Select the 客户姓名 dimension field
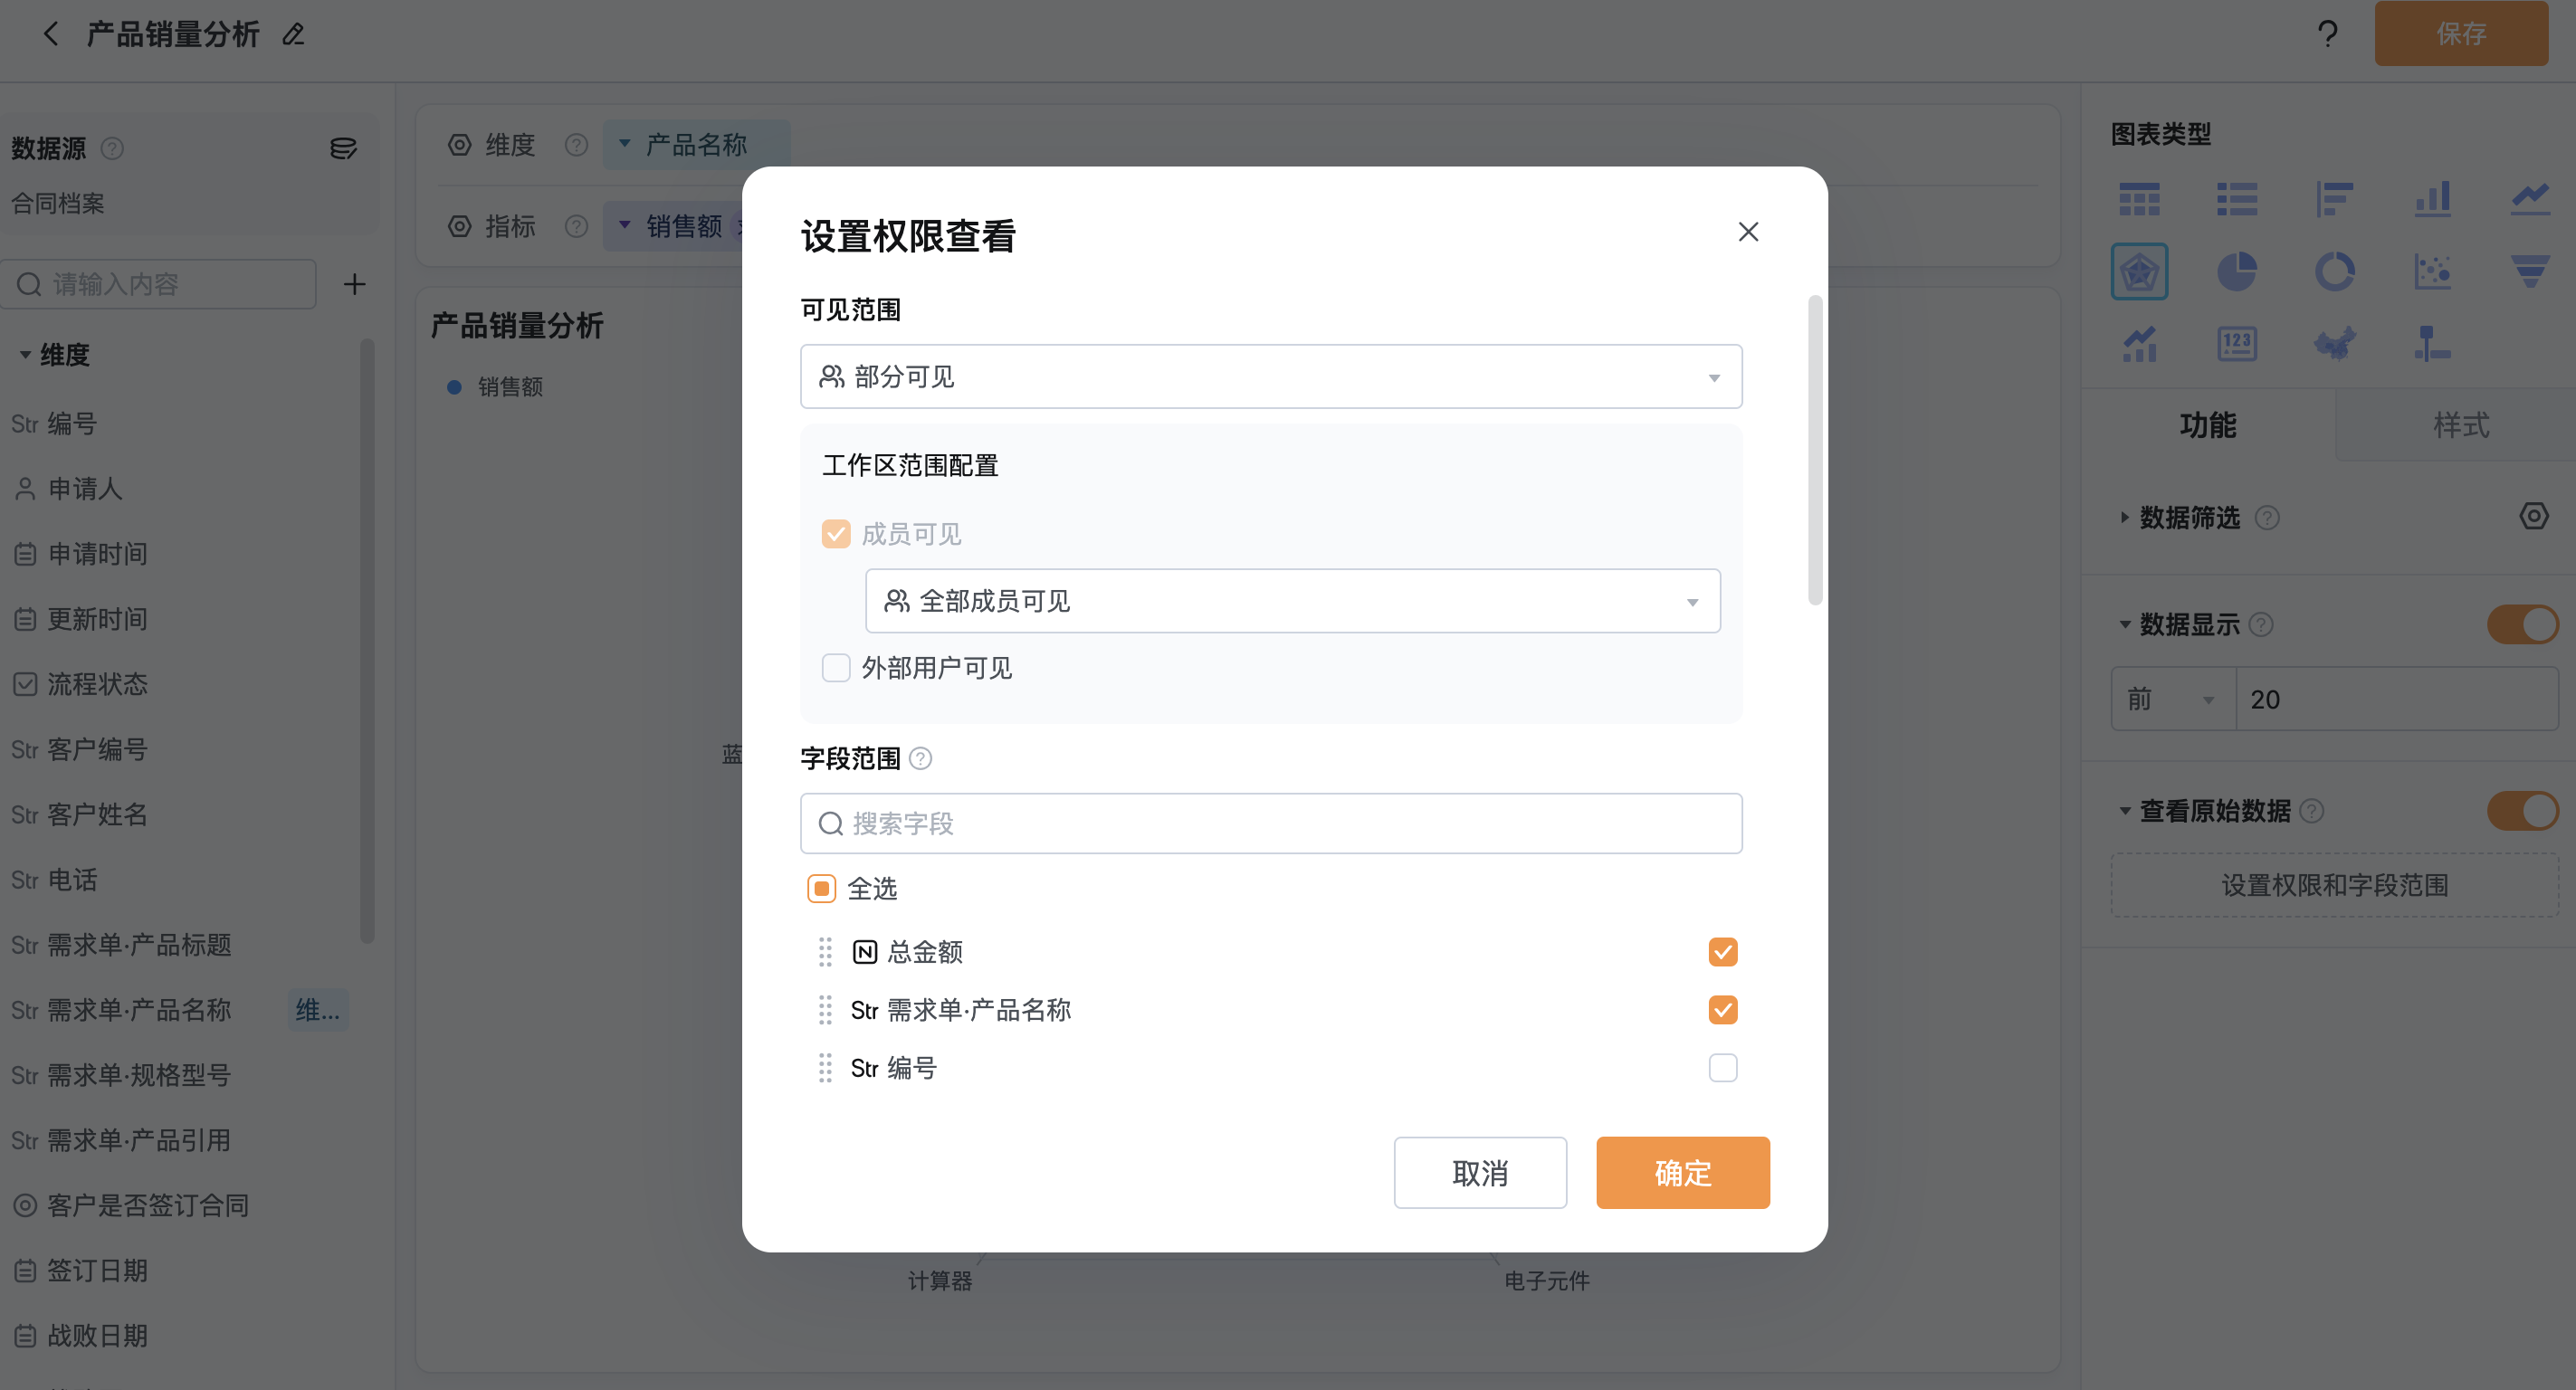This screenshot has width=2576, height=1390. (97, 814)
